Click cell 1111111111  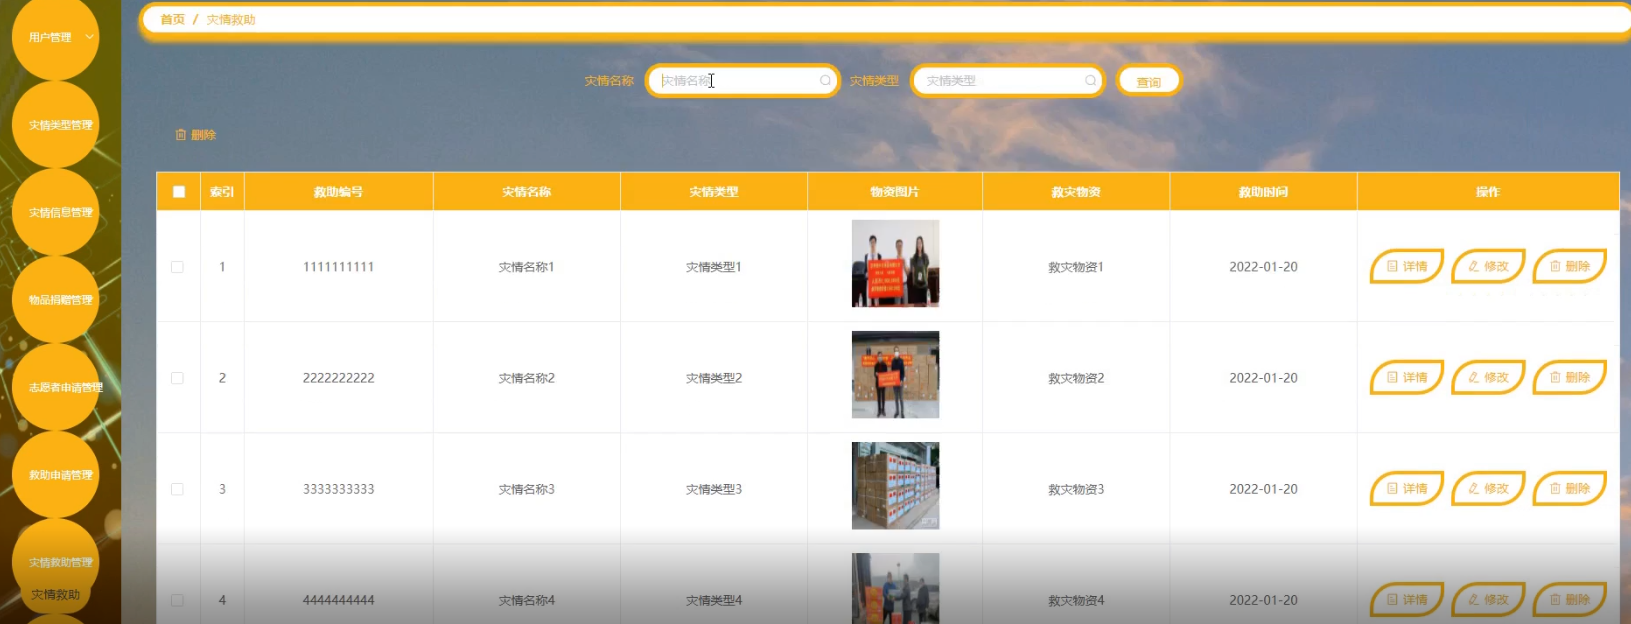[x=339, y=267]
